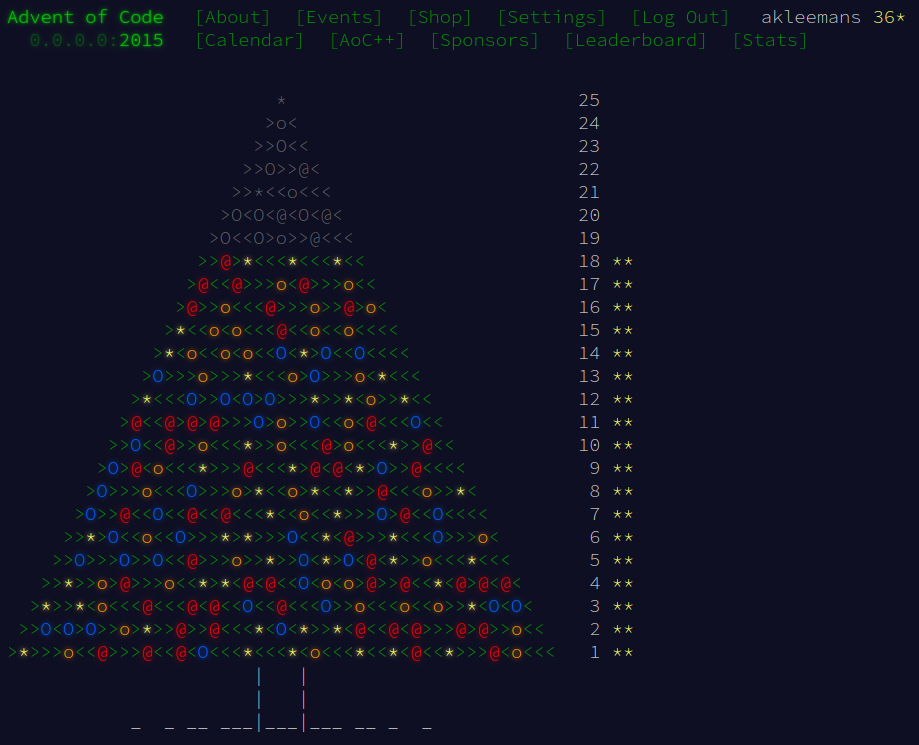Open the Leaderboard
Screen dimensions: 919x745
click(x=635, y=41)
